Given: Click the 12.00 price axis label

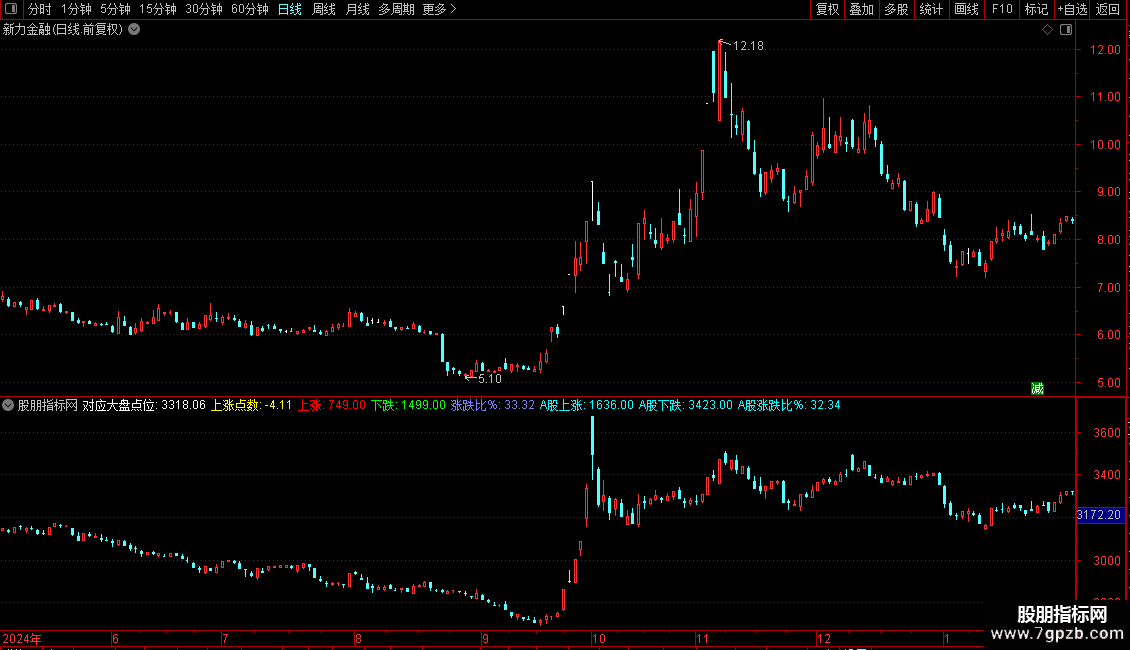Looking at the screenshot, I should click(x=1105, y=50).
